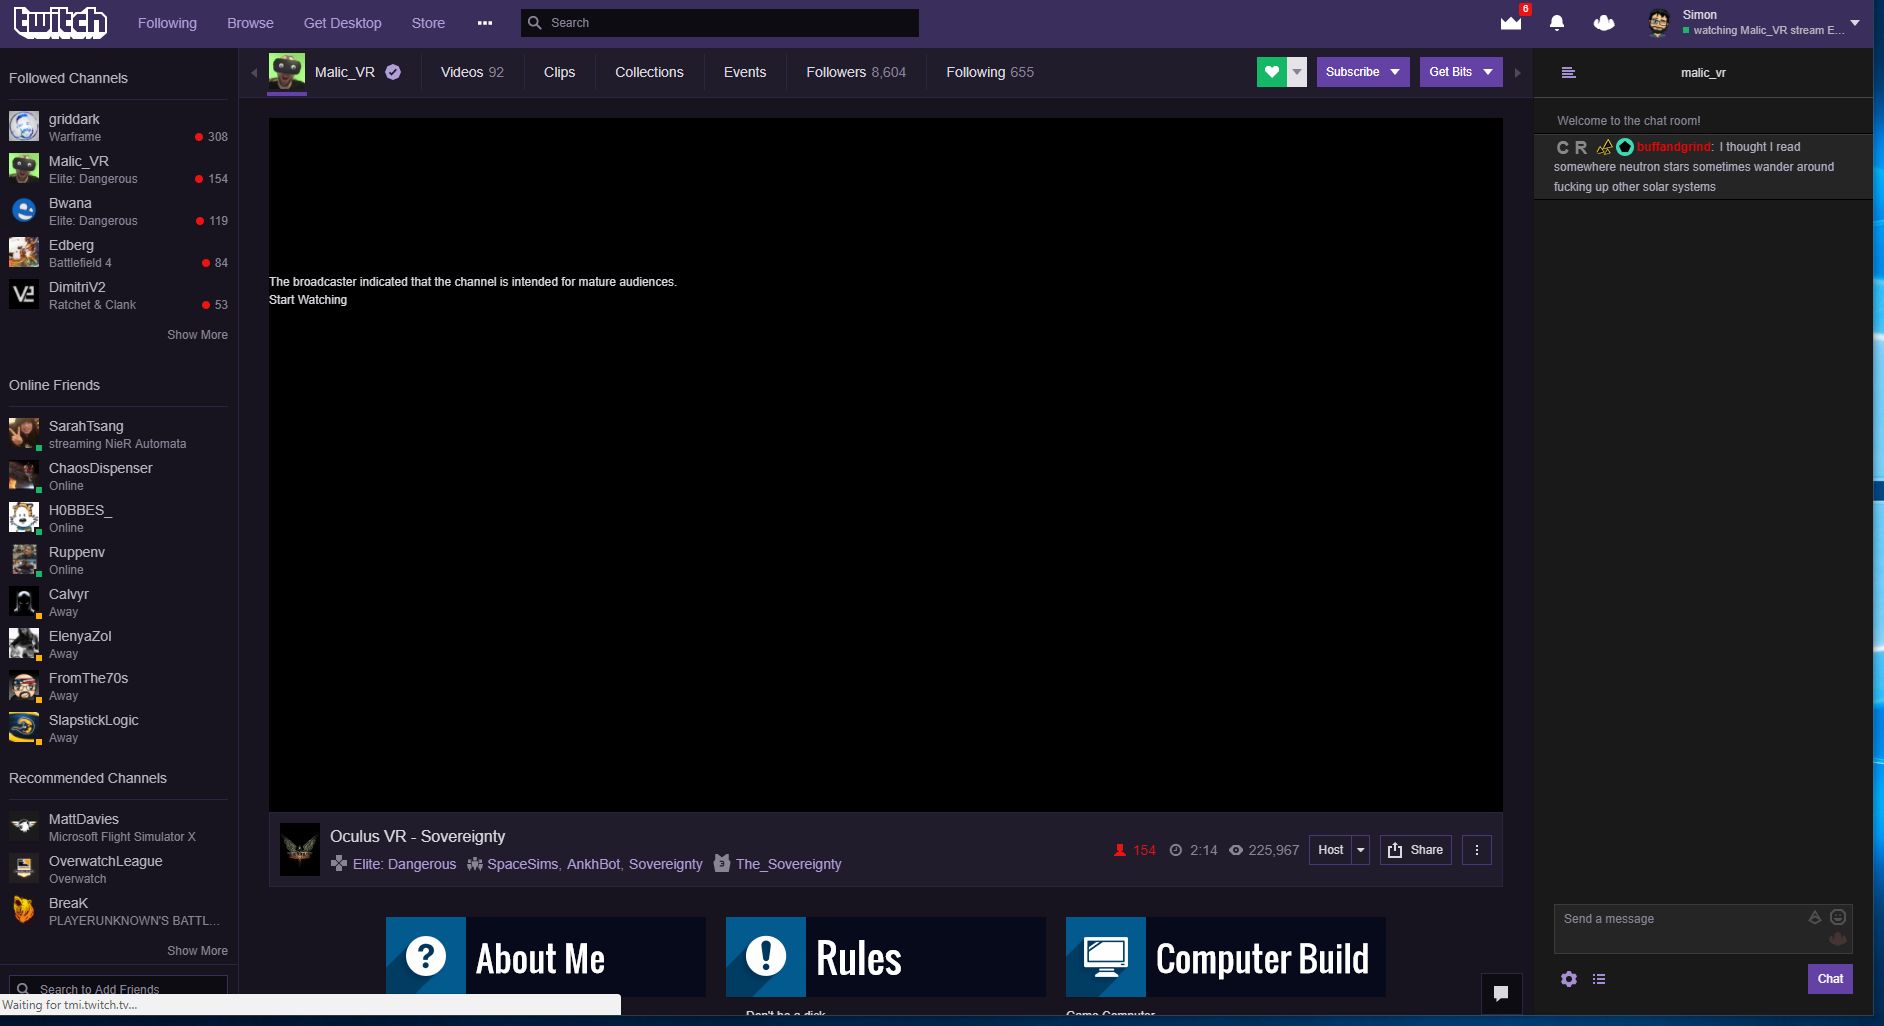Open the griddark followed channel
The height and width of the screenshot is (1026, 1884).
(118, 127)
